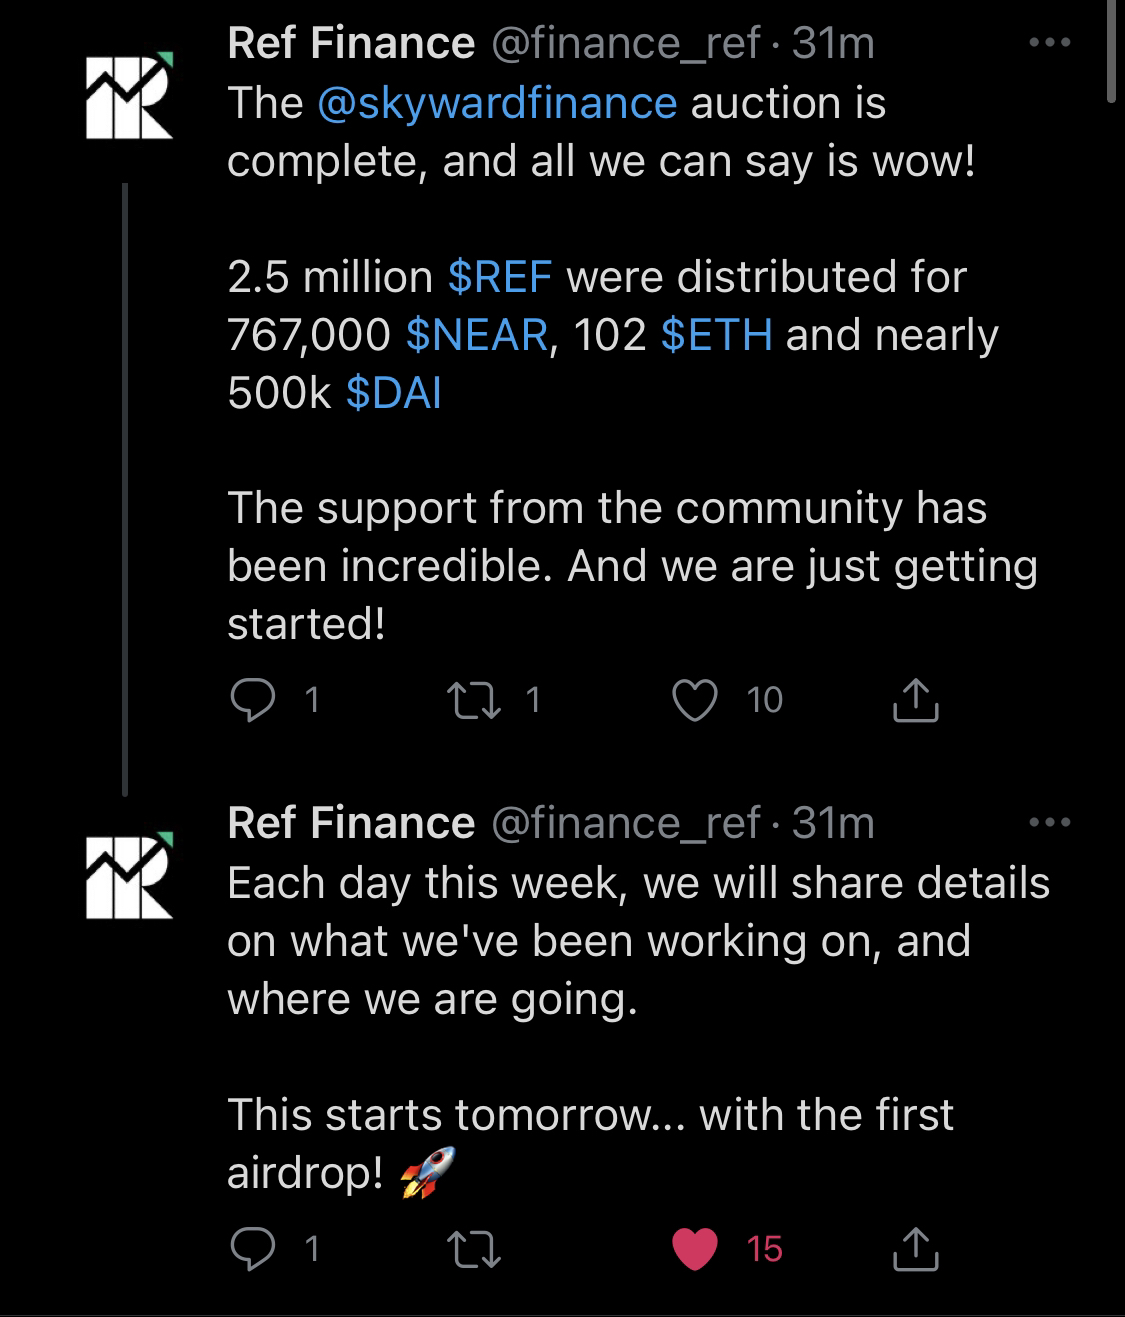Tap the $REF cashtag

(x=499, y=277)
